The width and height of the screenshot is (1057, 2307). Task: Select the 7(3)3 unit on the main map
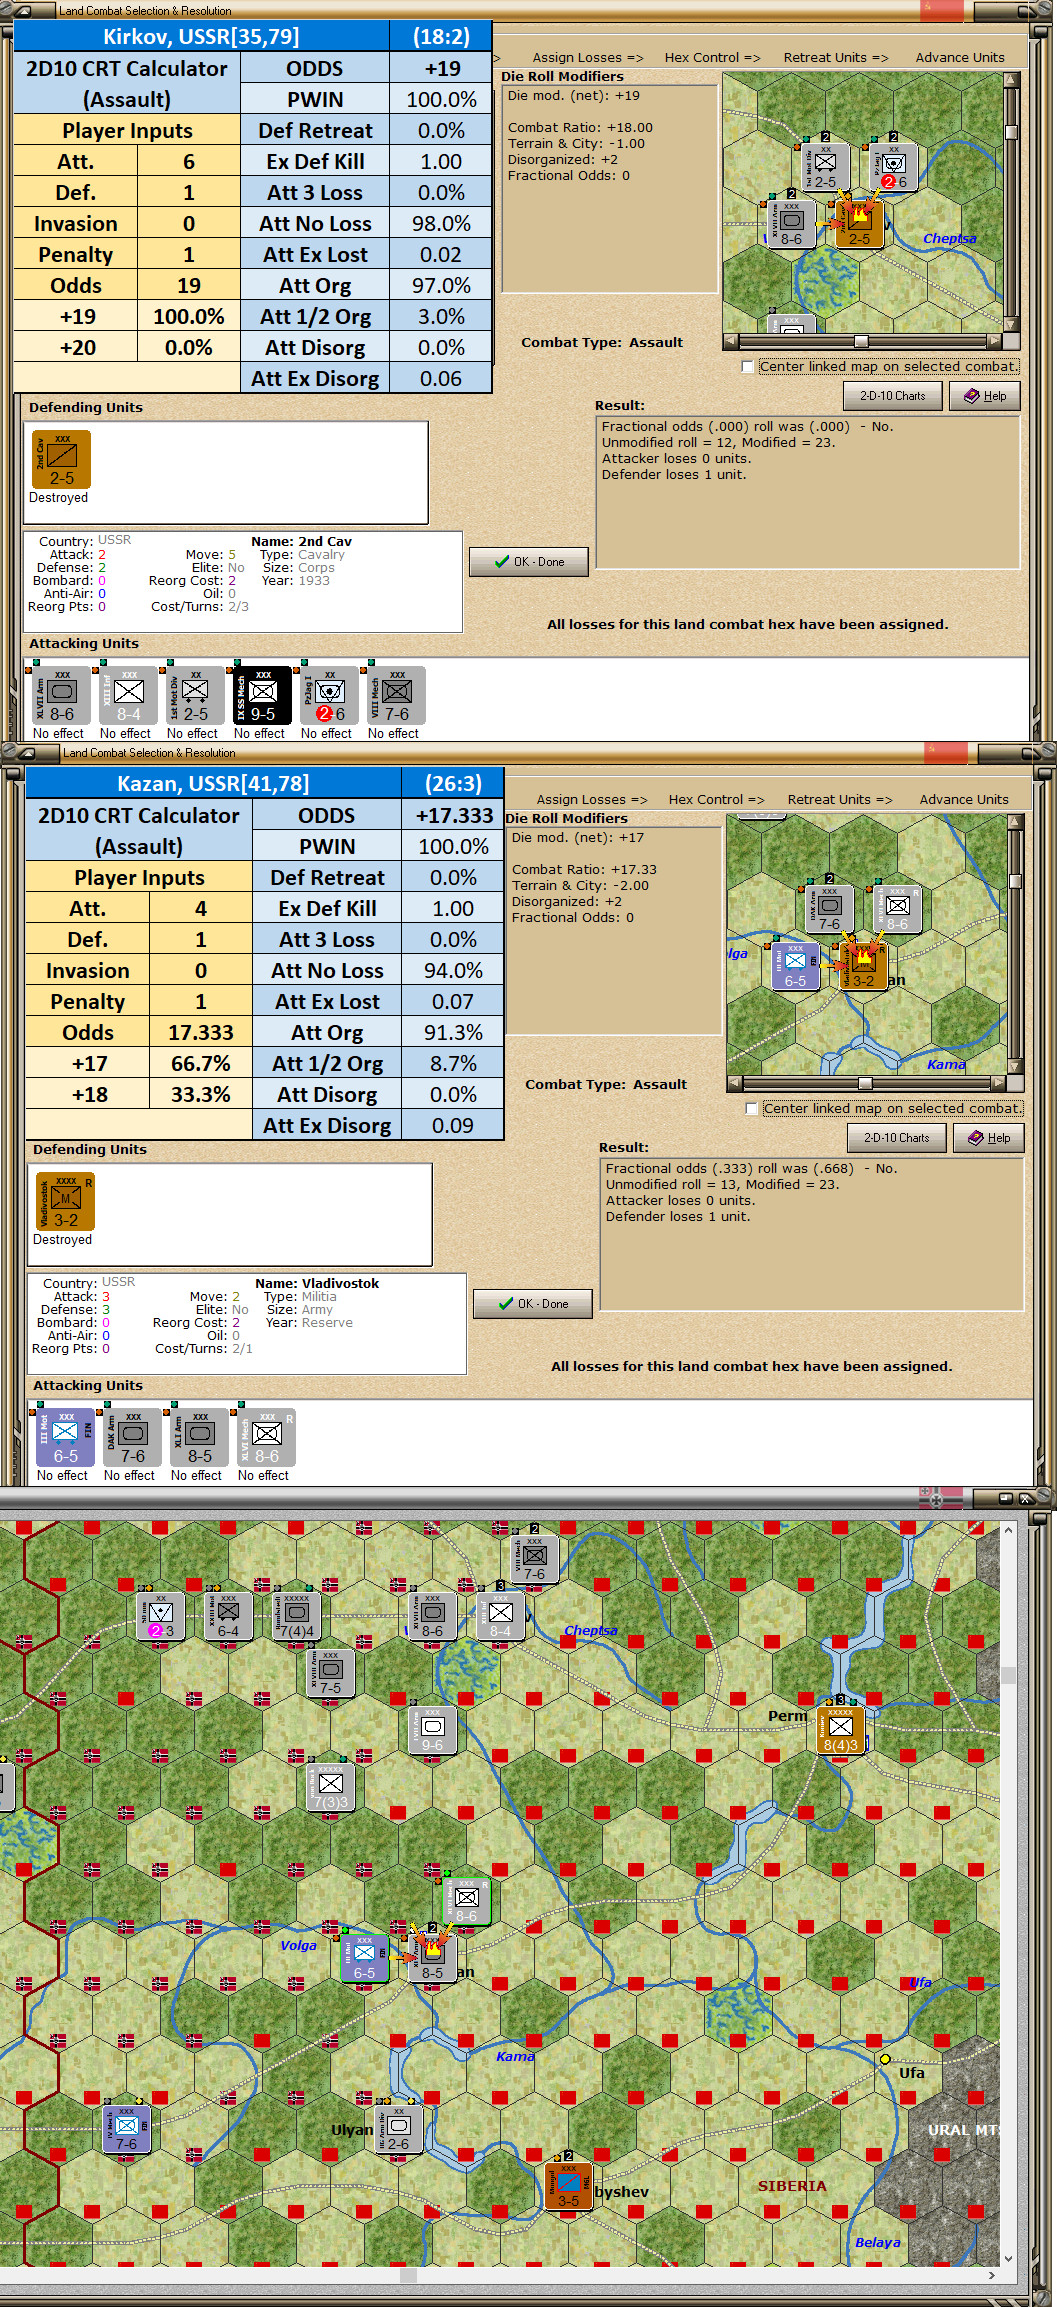tap(330, 1788)
